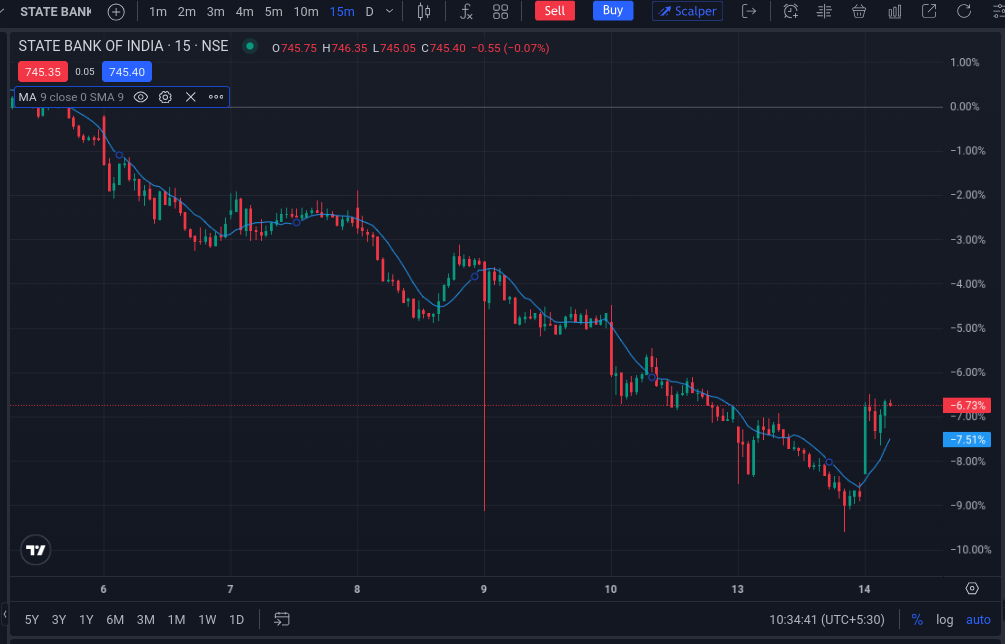Click the -7.51% moving average label
1005x644 pixels.
pos(967,440)
